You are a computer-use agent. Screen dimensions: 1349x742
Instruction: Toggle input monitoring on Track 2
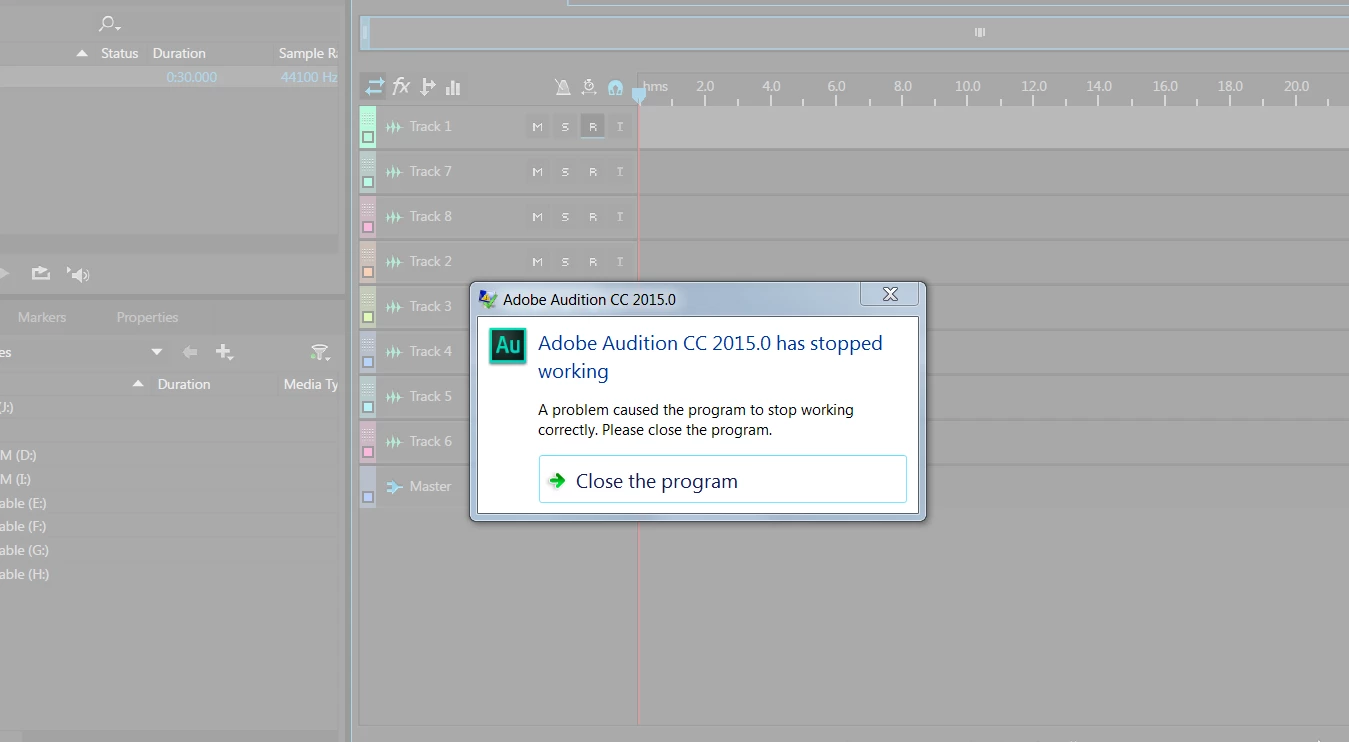point(620,262)
